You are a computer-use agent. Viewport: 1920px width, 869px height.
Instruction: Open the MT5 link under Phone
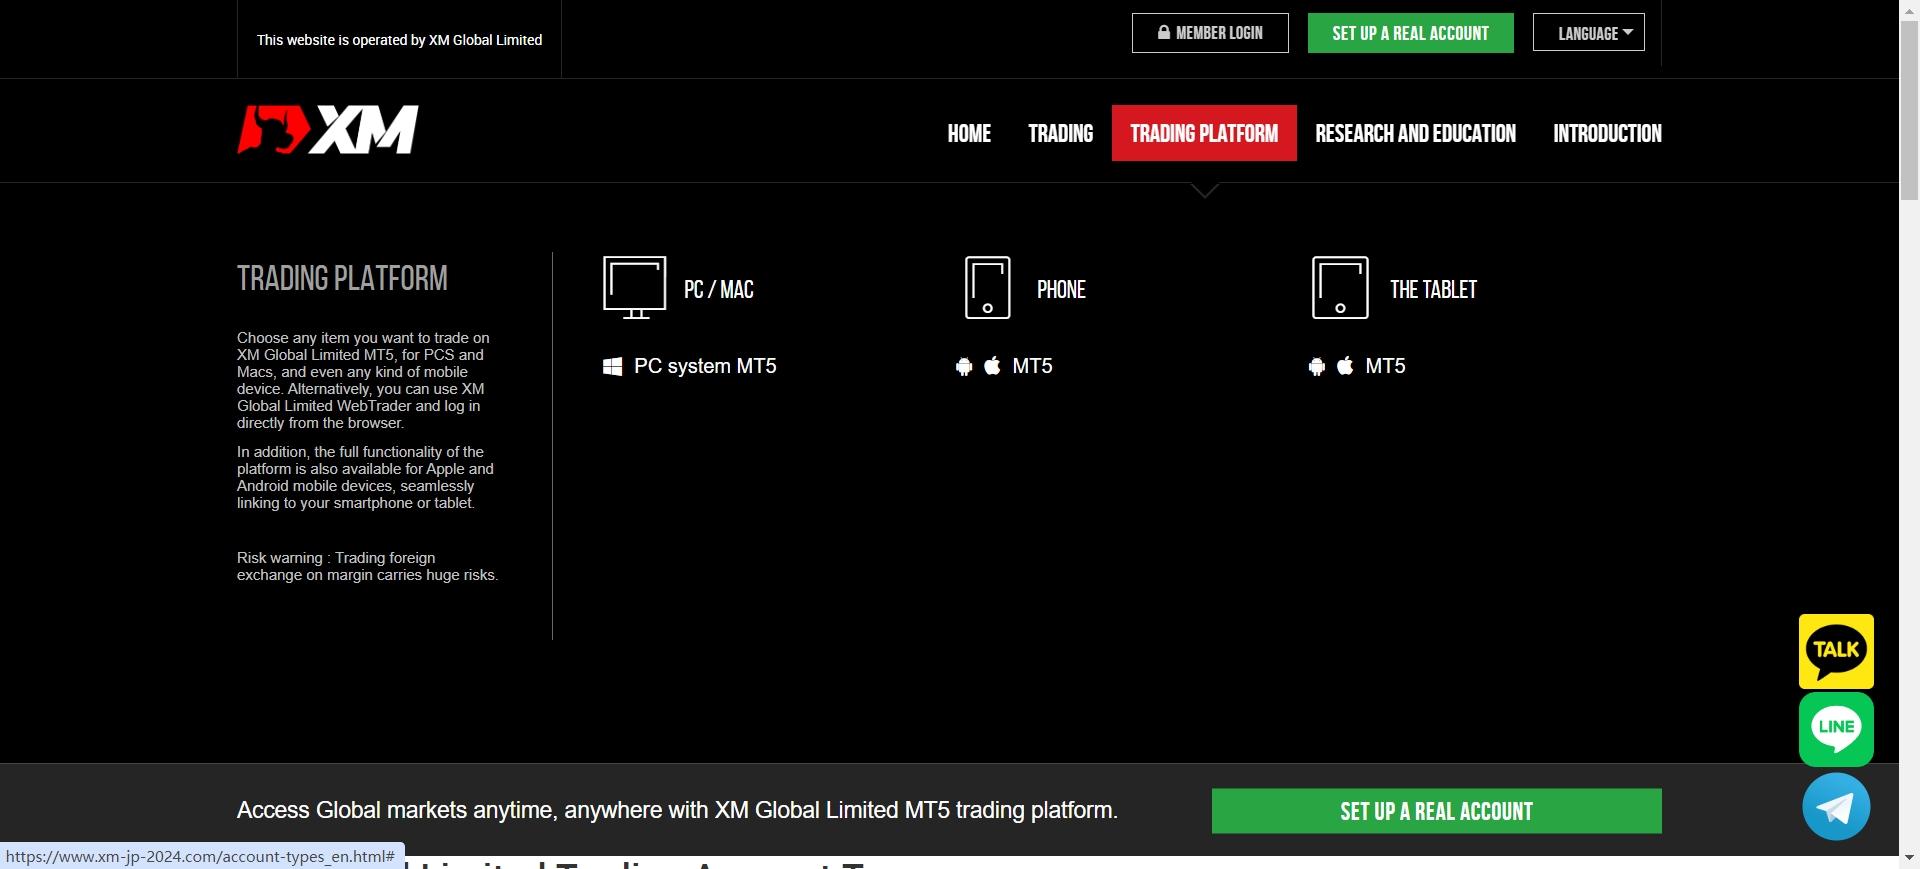pyautogui.click(x=1032, y=366)
